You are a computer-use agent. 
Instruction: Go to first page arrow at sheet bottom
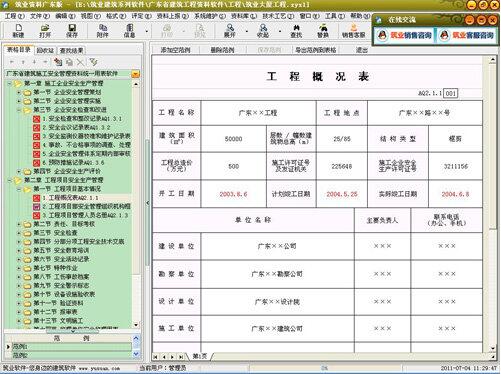155,357
